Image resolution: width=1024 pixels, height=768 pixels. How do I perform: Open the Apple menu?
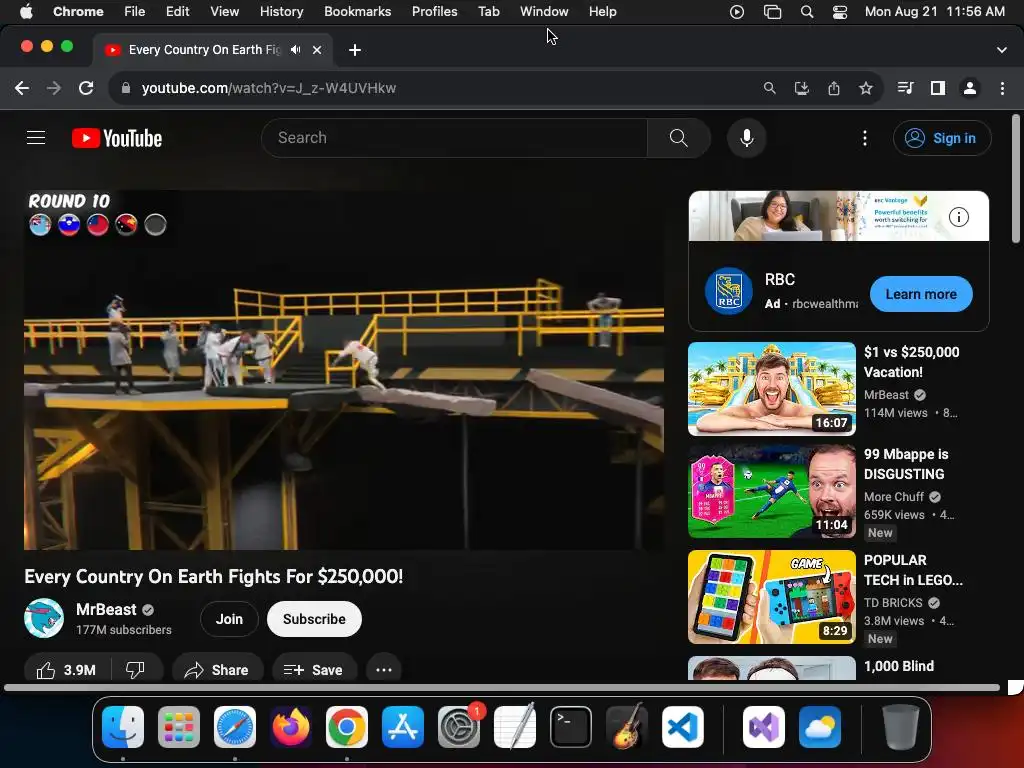26,12
